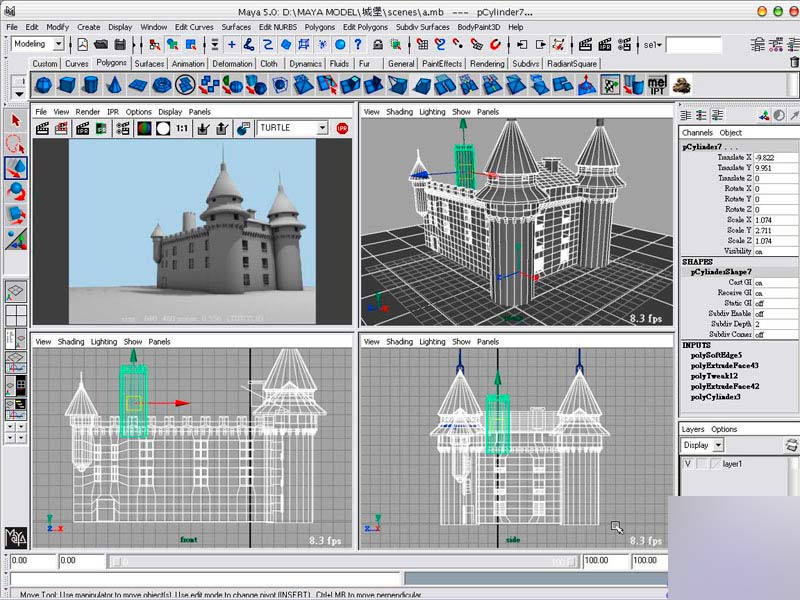Activate the Move tool in the toolbox
Screen dimensions: 800x600
[16, 168]
